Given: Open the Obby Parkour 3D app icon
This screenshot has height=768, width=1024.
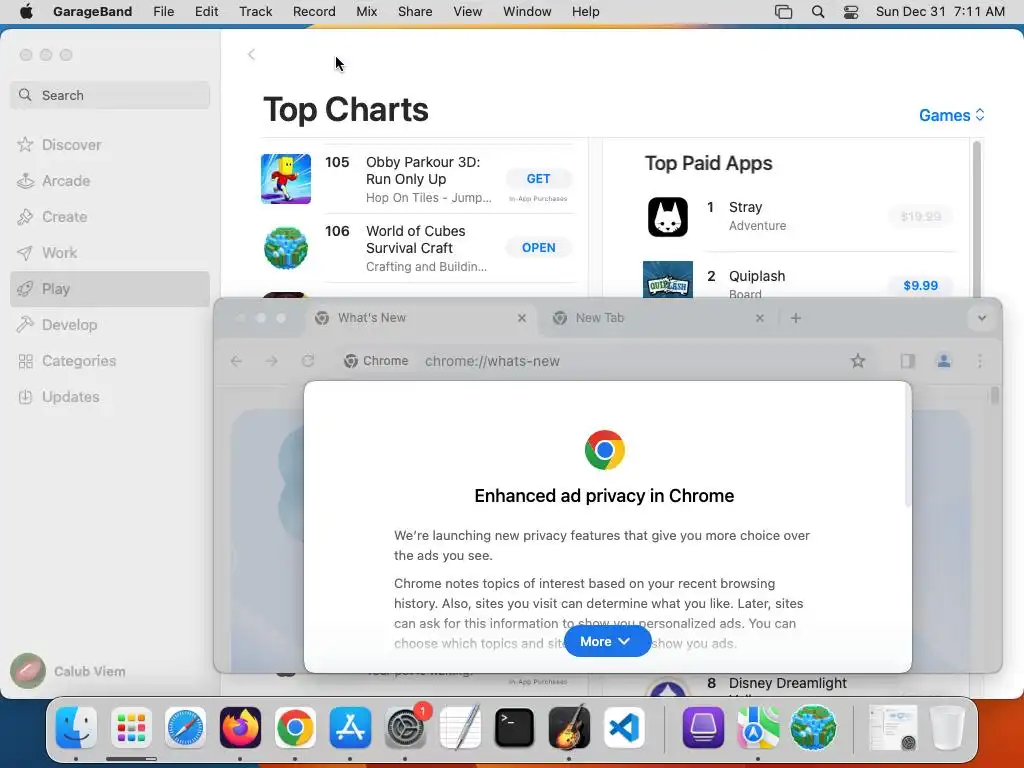Looking at the screenshot, I should point(286,179).
